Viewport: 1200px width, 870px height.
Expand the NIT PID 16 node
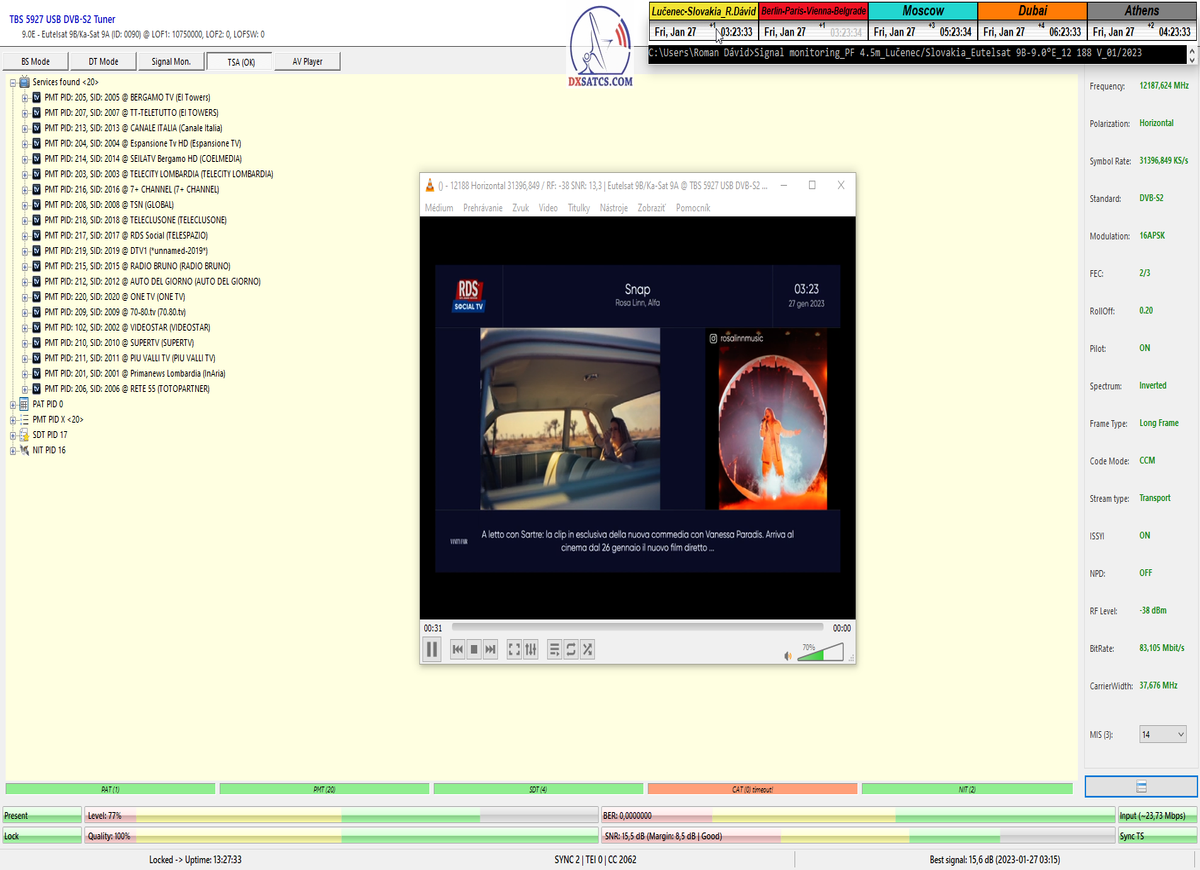[13, 451]
